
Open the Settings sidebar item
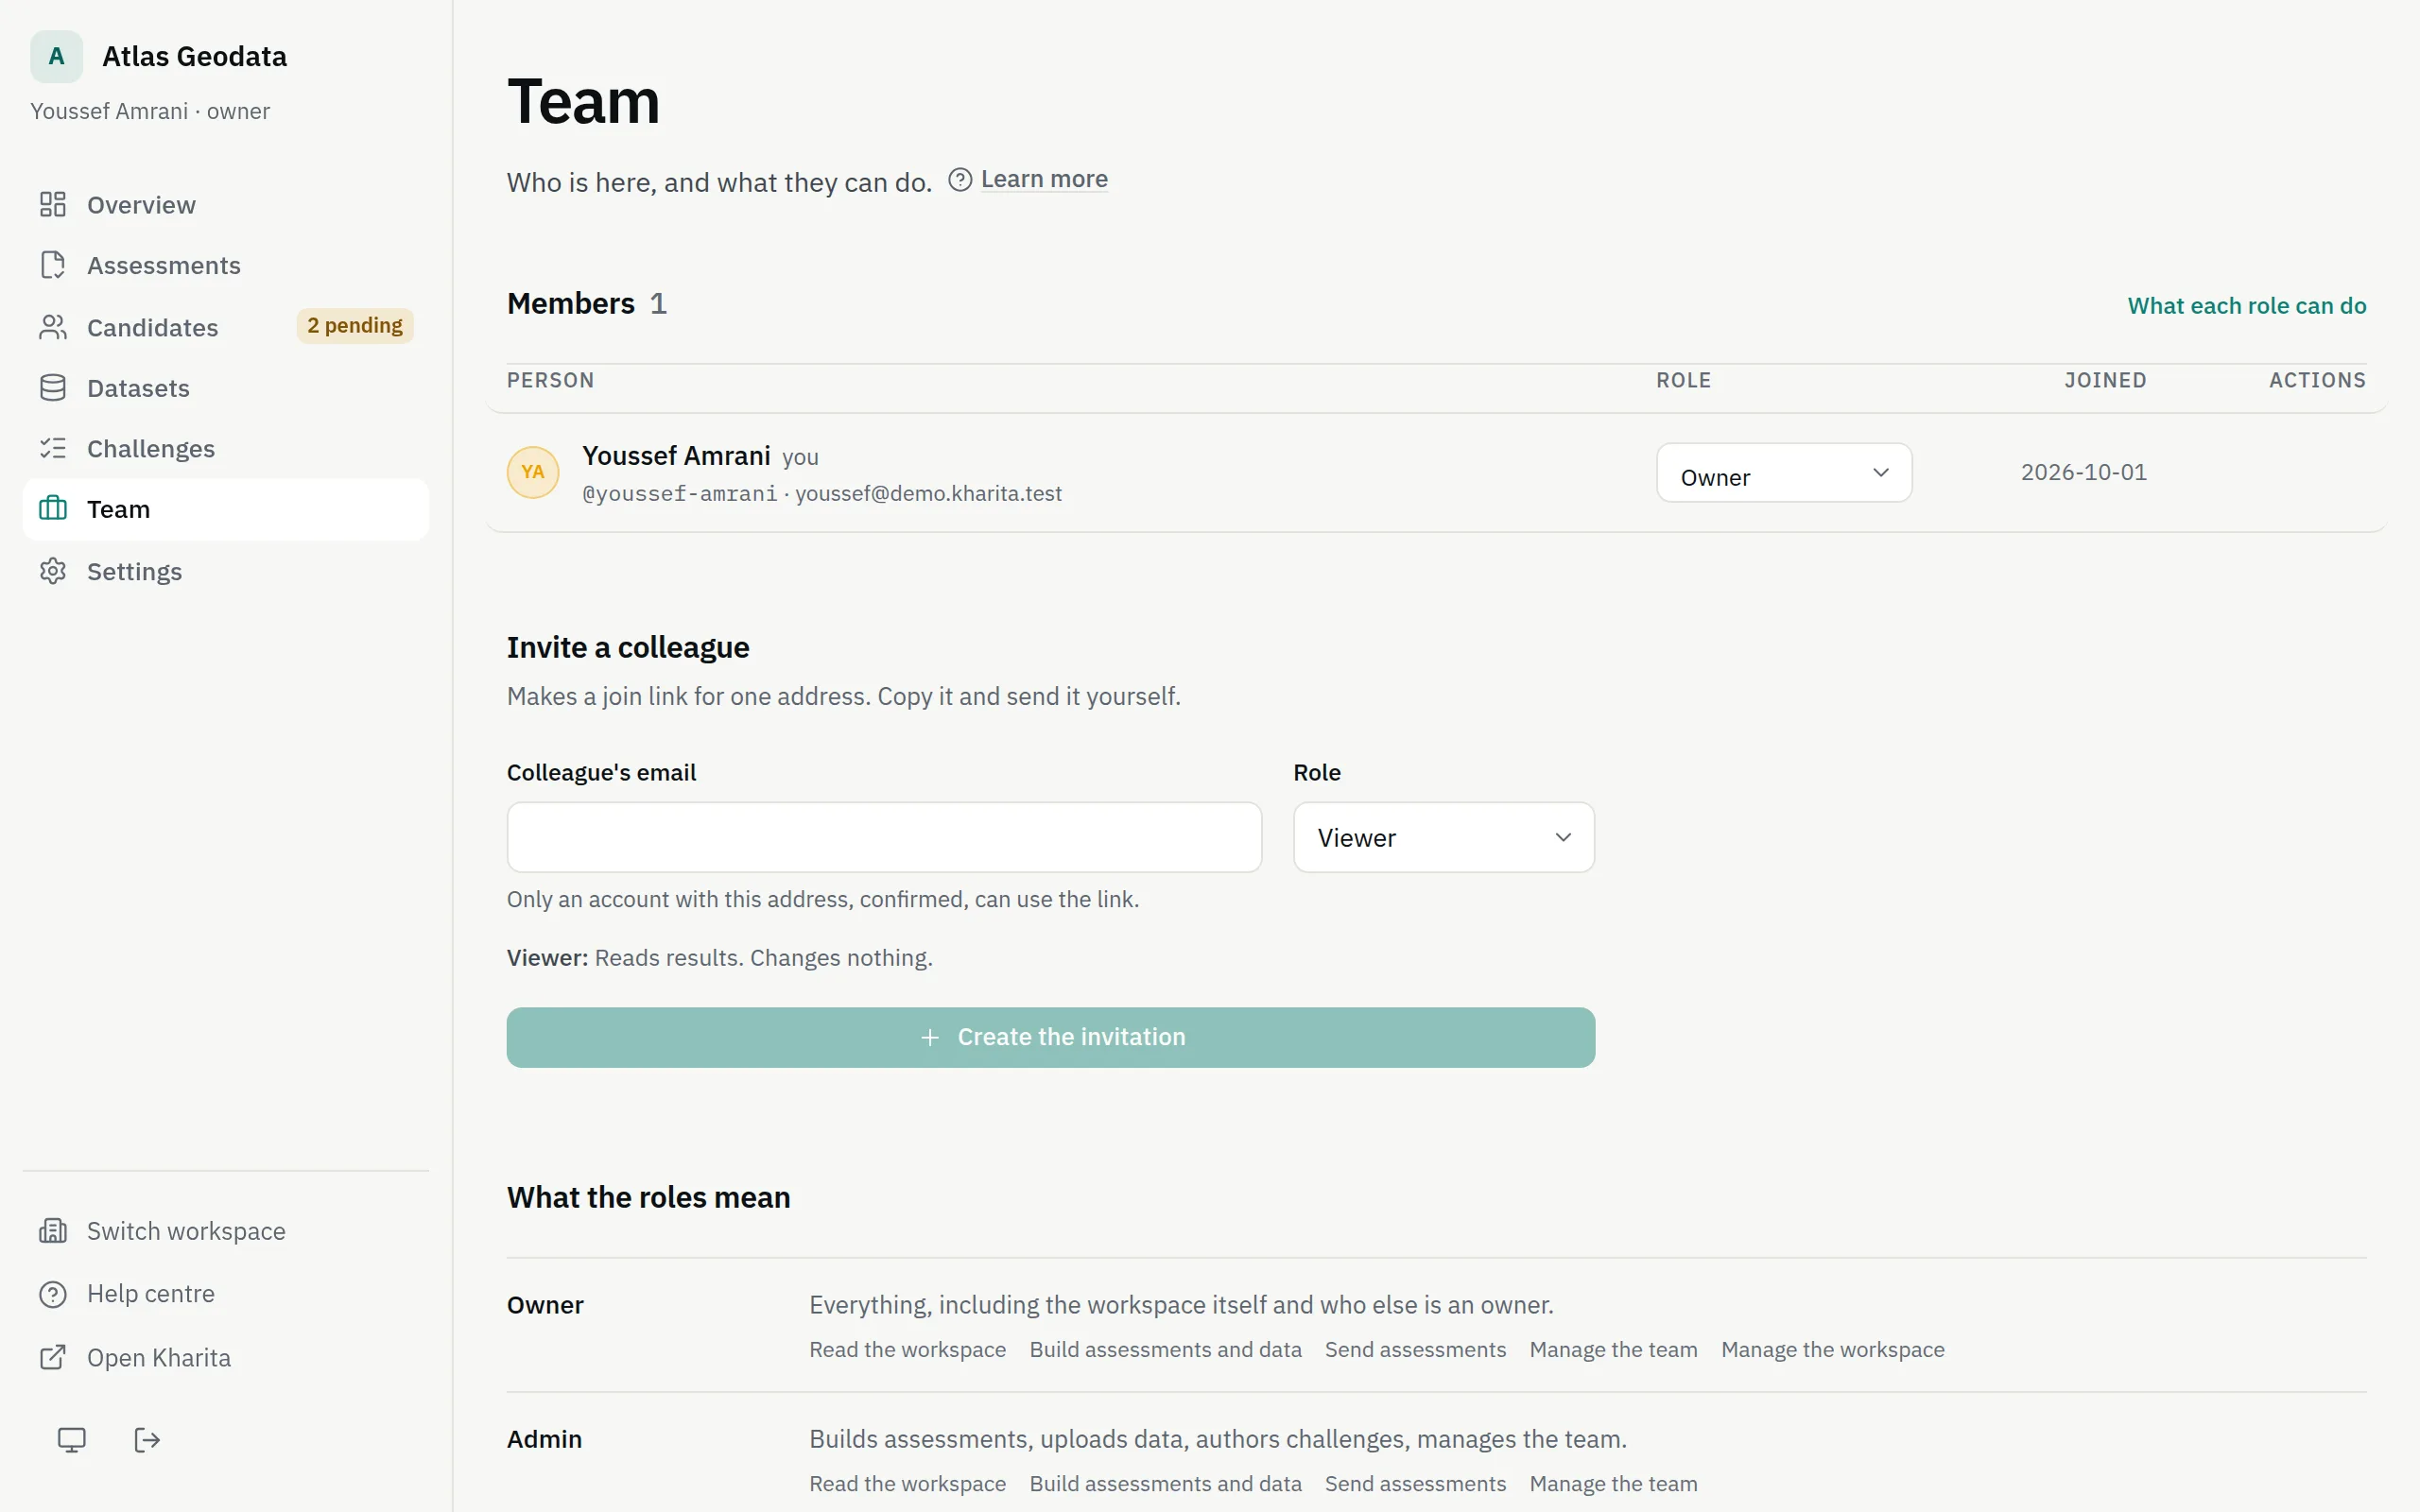tap(226, 571)
